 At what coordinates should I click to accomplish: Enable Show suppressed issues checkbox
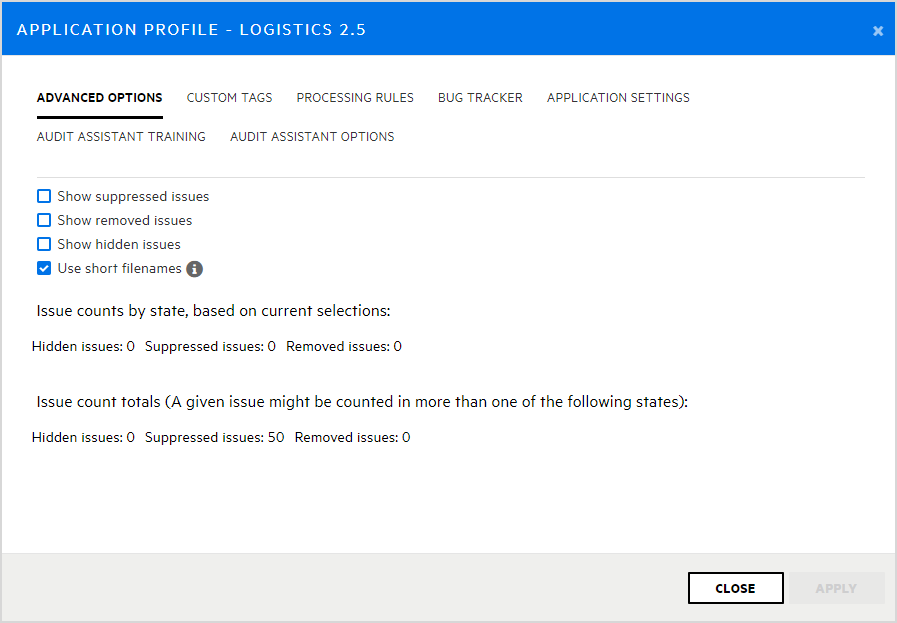pyautogui.click(x=44, y=197)
